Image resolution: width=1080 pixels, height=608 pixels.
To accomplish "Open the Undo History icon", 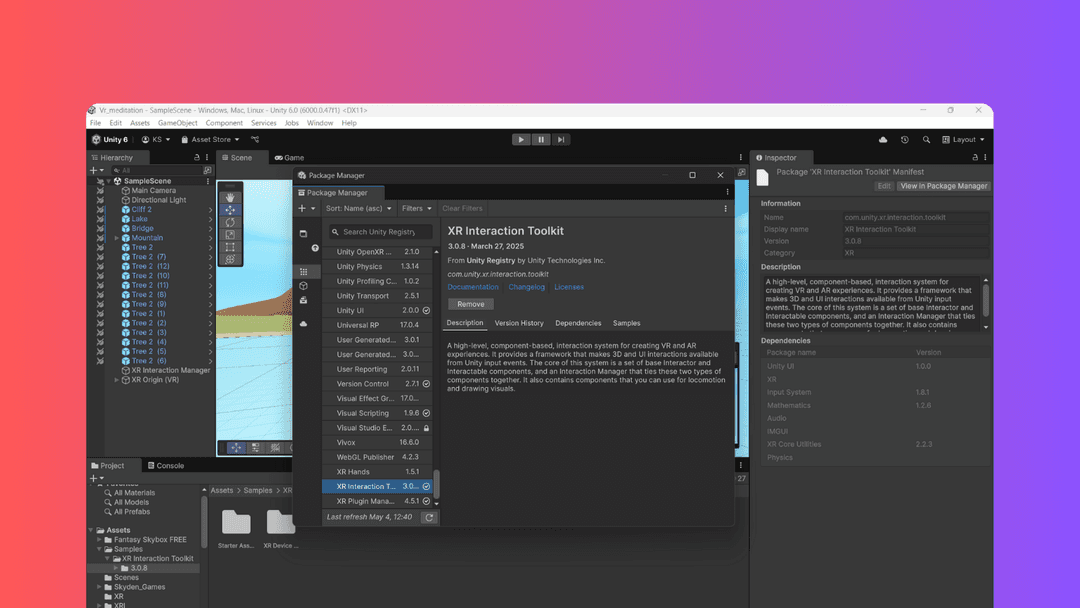I will pos(904,140).
